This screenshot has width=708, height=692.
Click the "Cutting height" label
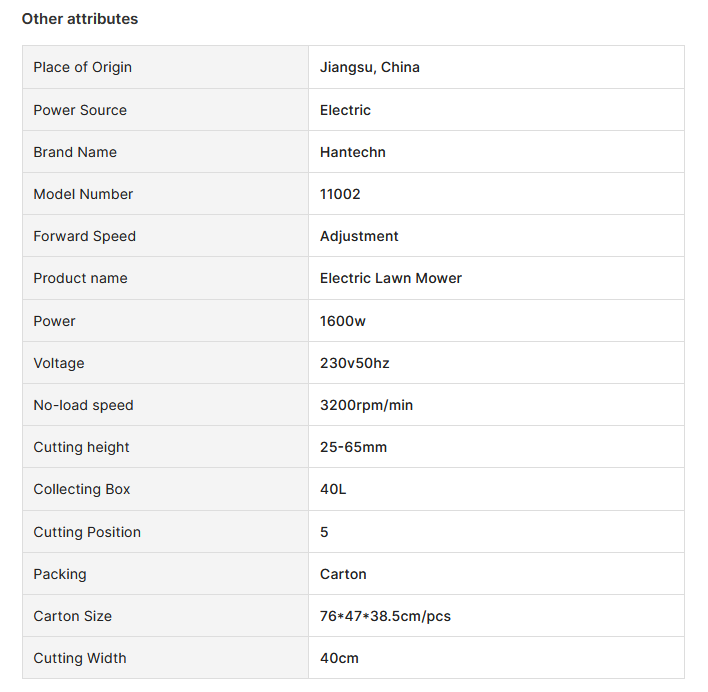click(x=82, y=447)
